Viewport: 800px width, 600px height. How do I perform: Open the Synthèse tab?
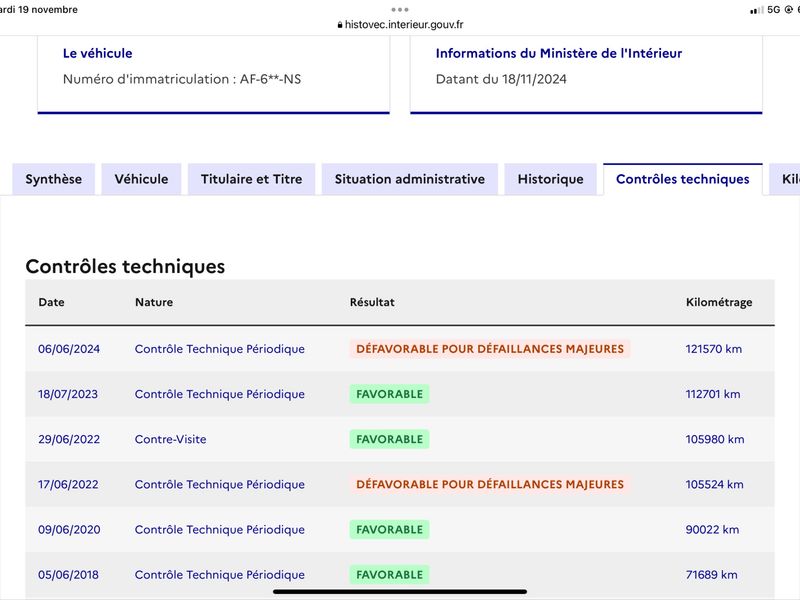[x=54, y=179]
